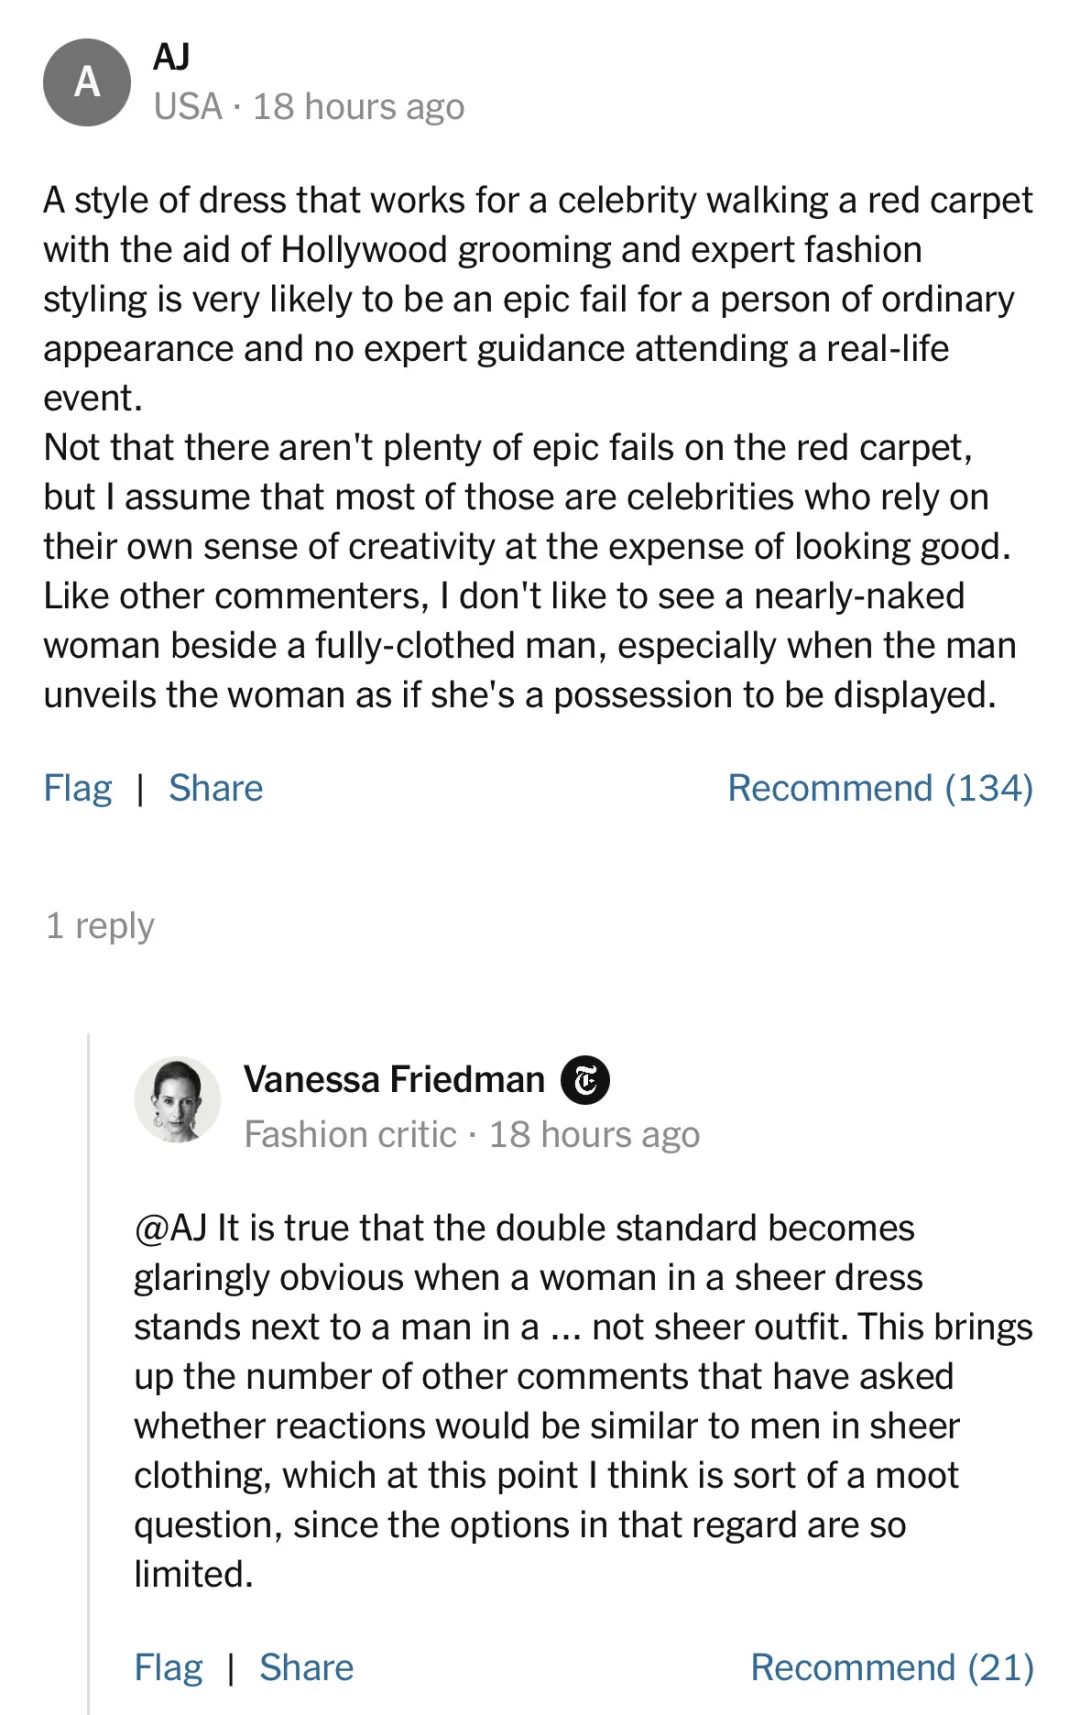Recommend AJ's comment with 134 recommendations
The height and width of the screenshot is (1715, 1080).
click(879, 788)
